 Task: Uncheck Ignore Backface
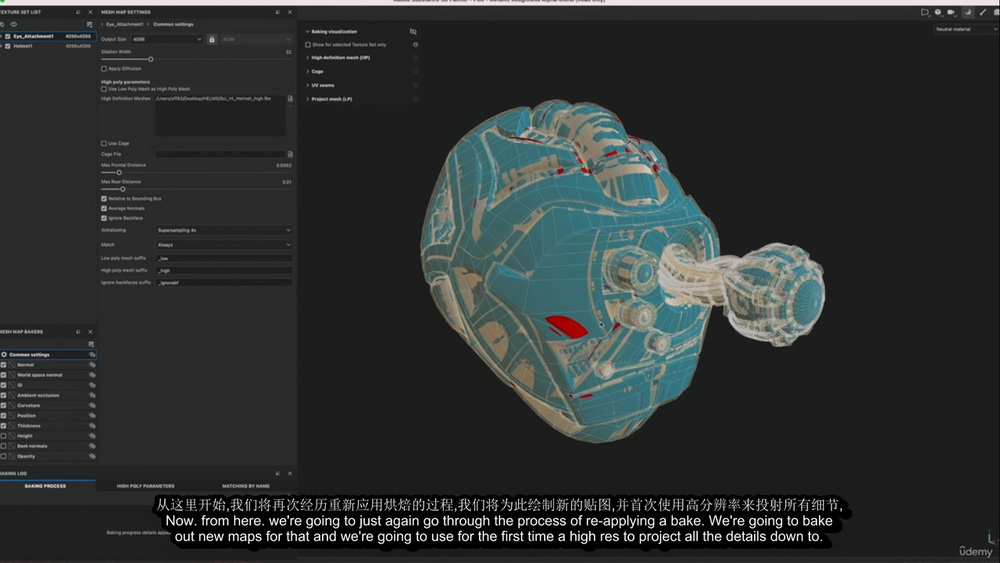click(x=104, y=218)
